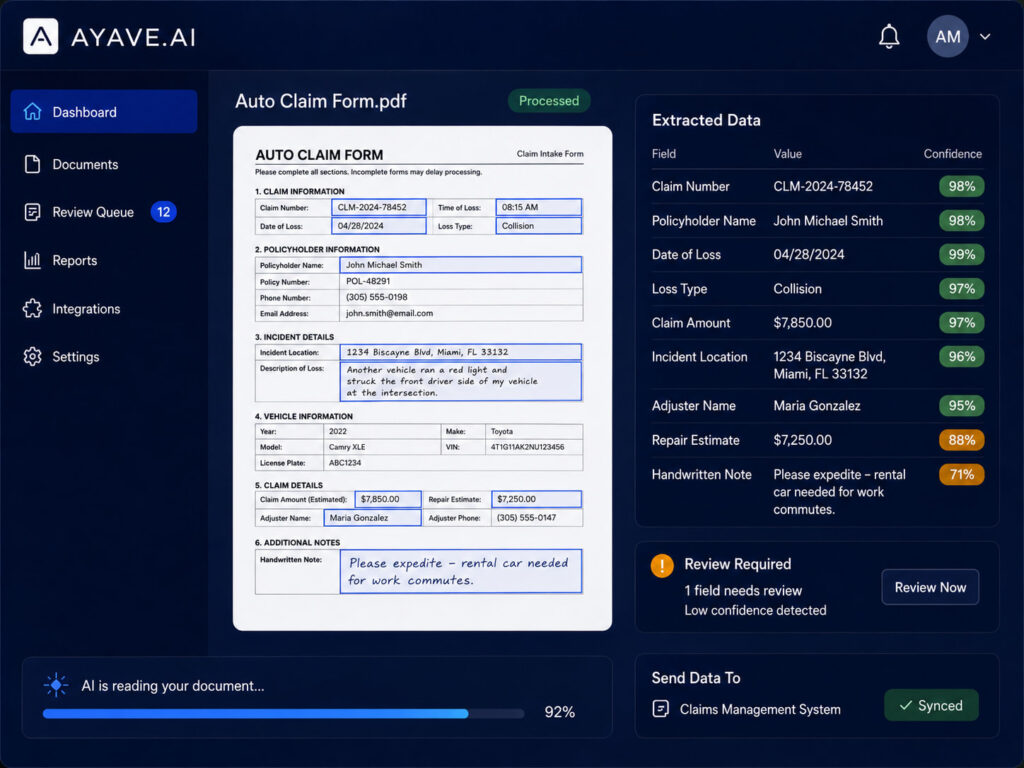Click the Review Queue checklist icon
The width and height of the screenshot is (1024, 768).
33,212
